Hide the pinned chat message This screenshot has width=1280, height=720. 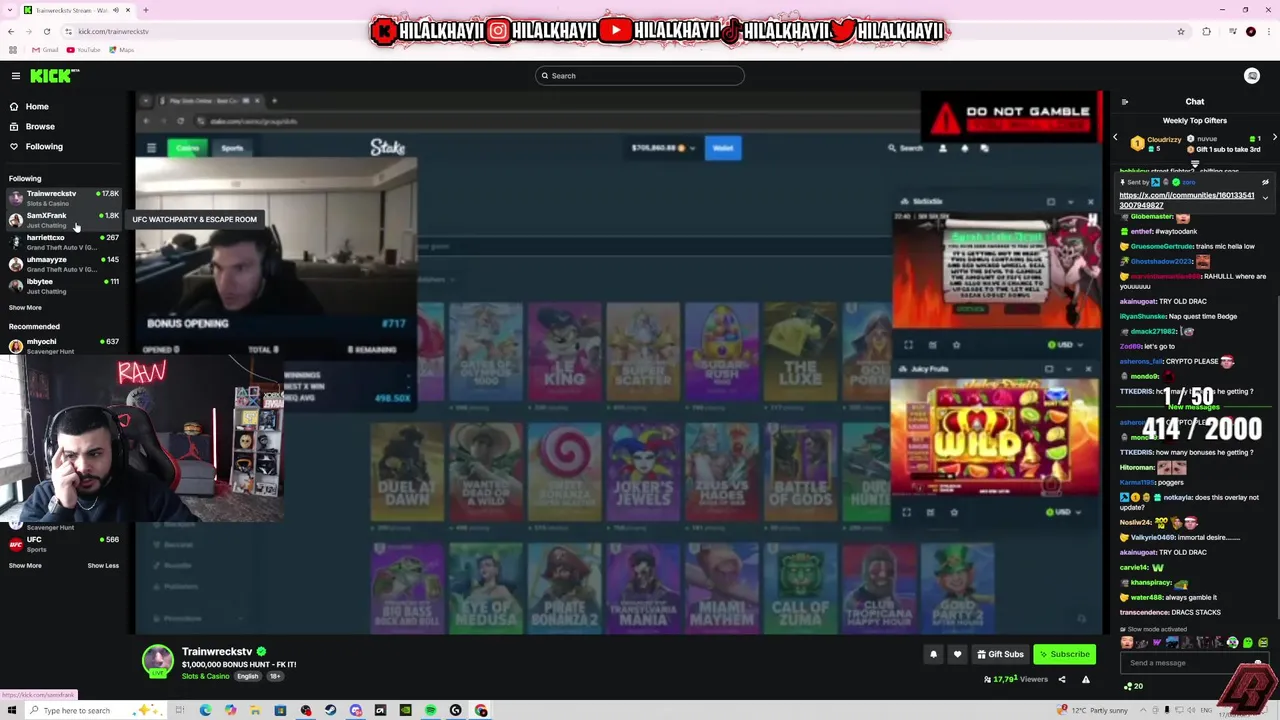click(x=1265, y=183)
